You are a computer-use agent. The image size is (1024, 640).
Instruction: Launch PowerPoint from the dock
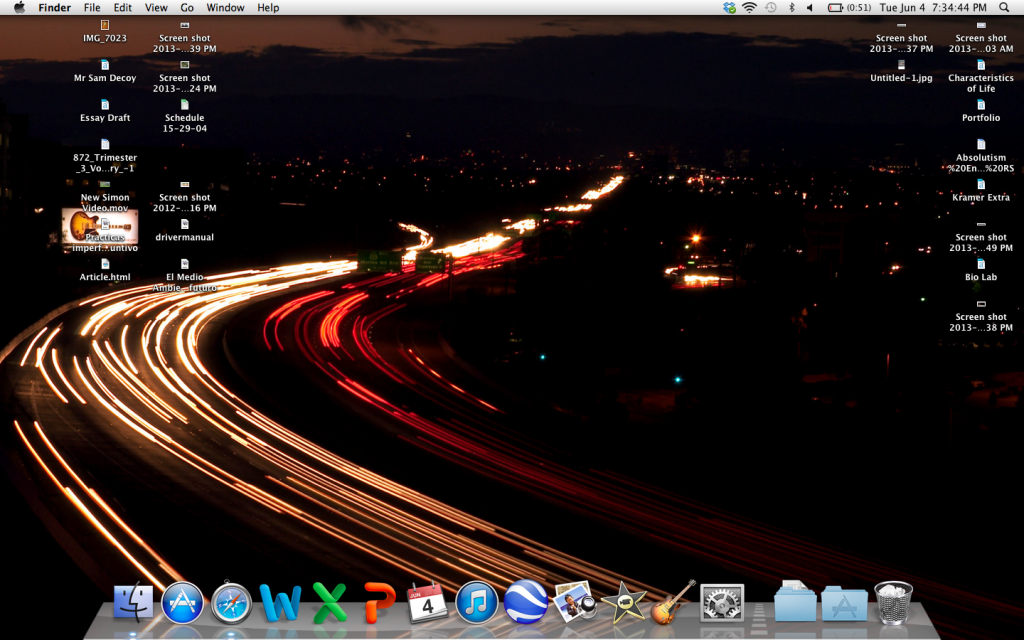tap(379, 603)
